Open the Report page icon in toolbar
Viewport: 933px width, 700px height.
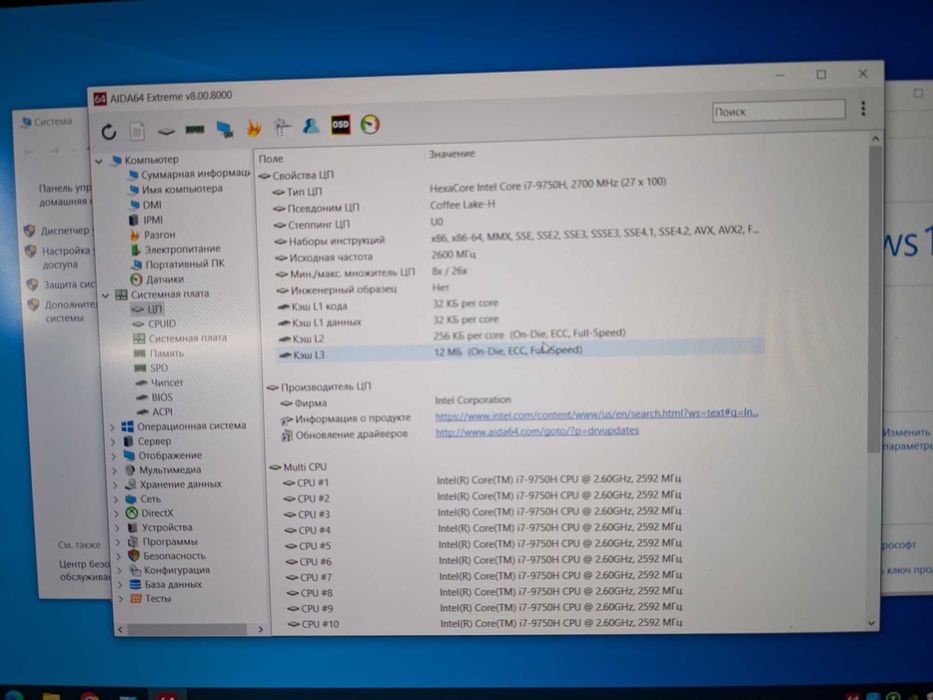coord(137,132)
